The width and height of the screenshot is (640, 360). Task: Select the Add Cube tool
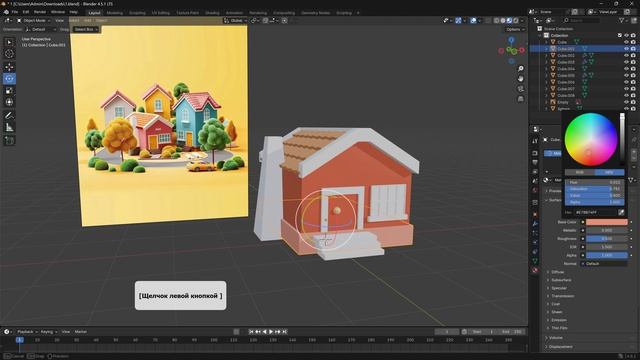click(x=9, y=141)
